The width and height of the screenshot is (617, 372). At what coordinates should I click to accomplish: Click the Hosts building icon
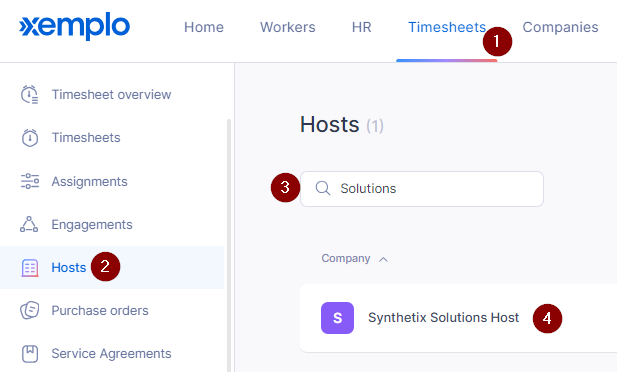[30, 268]
